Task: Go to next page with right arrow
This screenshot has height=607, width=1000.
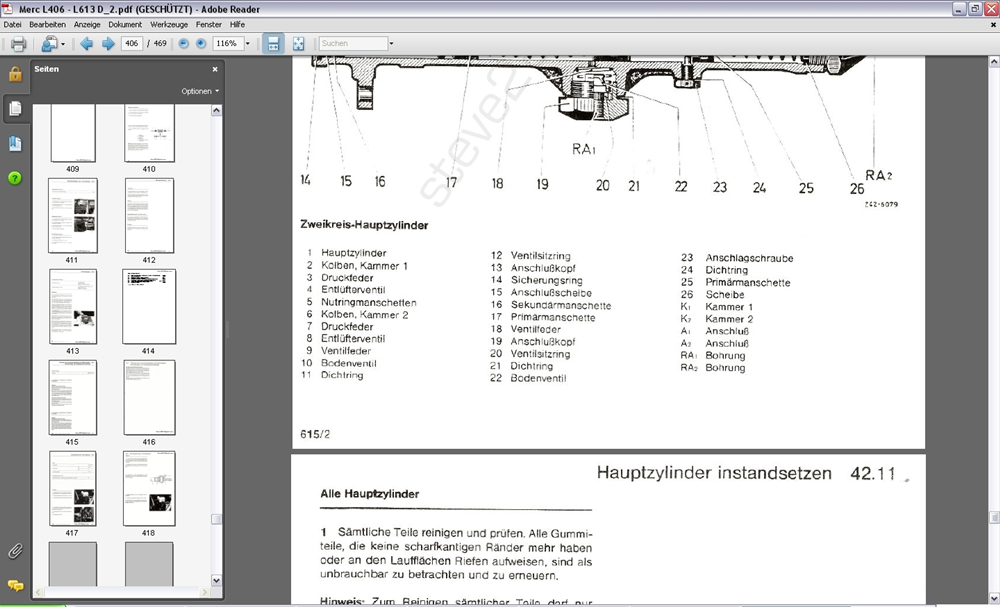Action: [108, 44]
